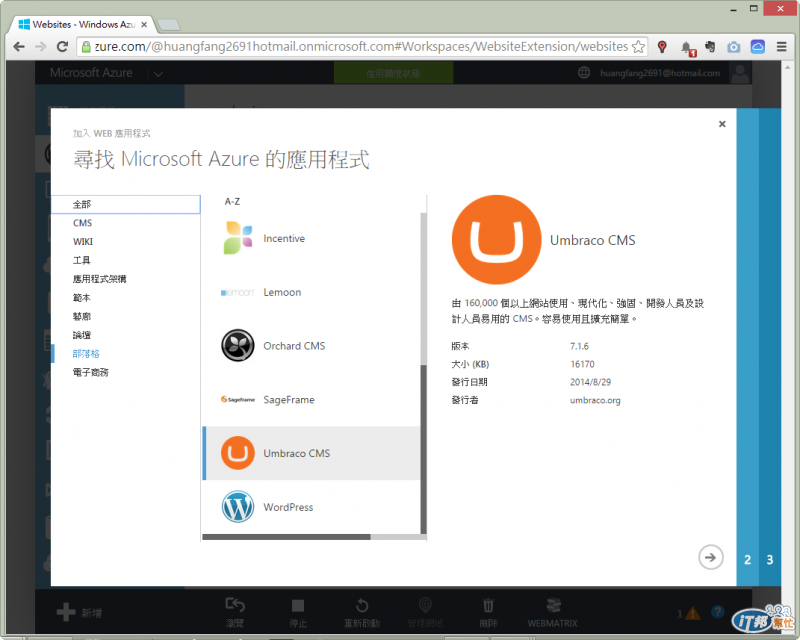Click the SageFrame entry text

coord(289,400)
